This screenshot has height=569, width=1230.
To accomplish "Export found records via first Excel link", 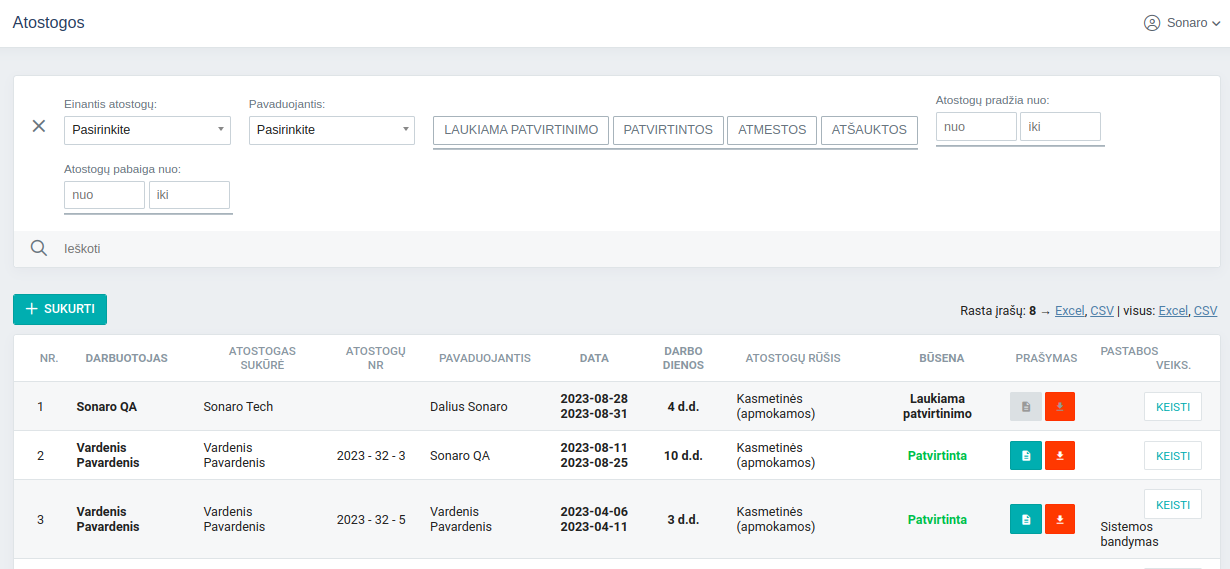I will coord(1069,311).
